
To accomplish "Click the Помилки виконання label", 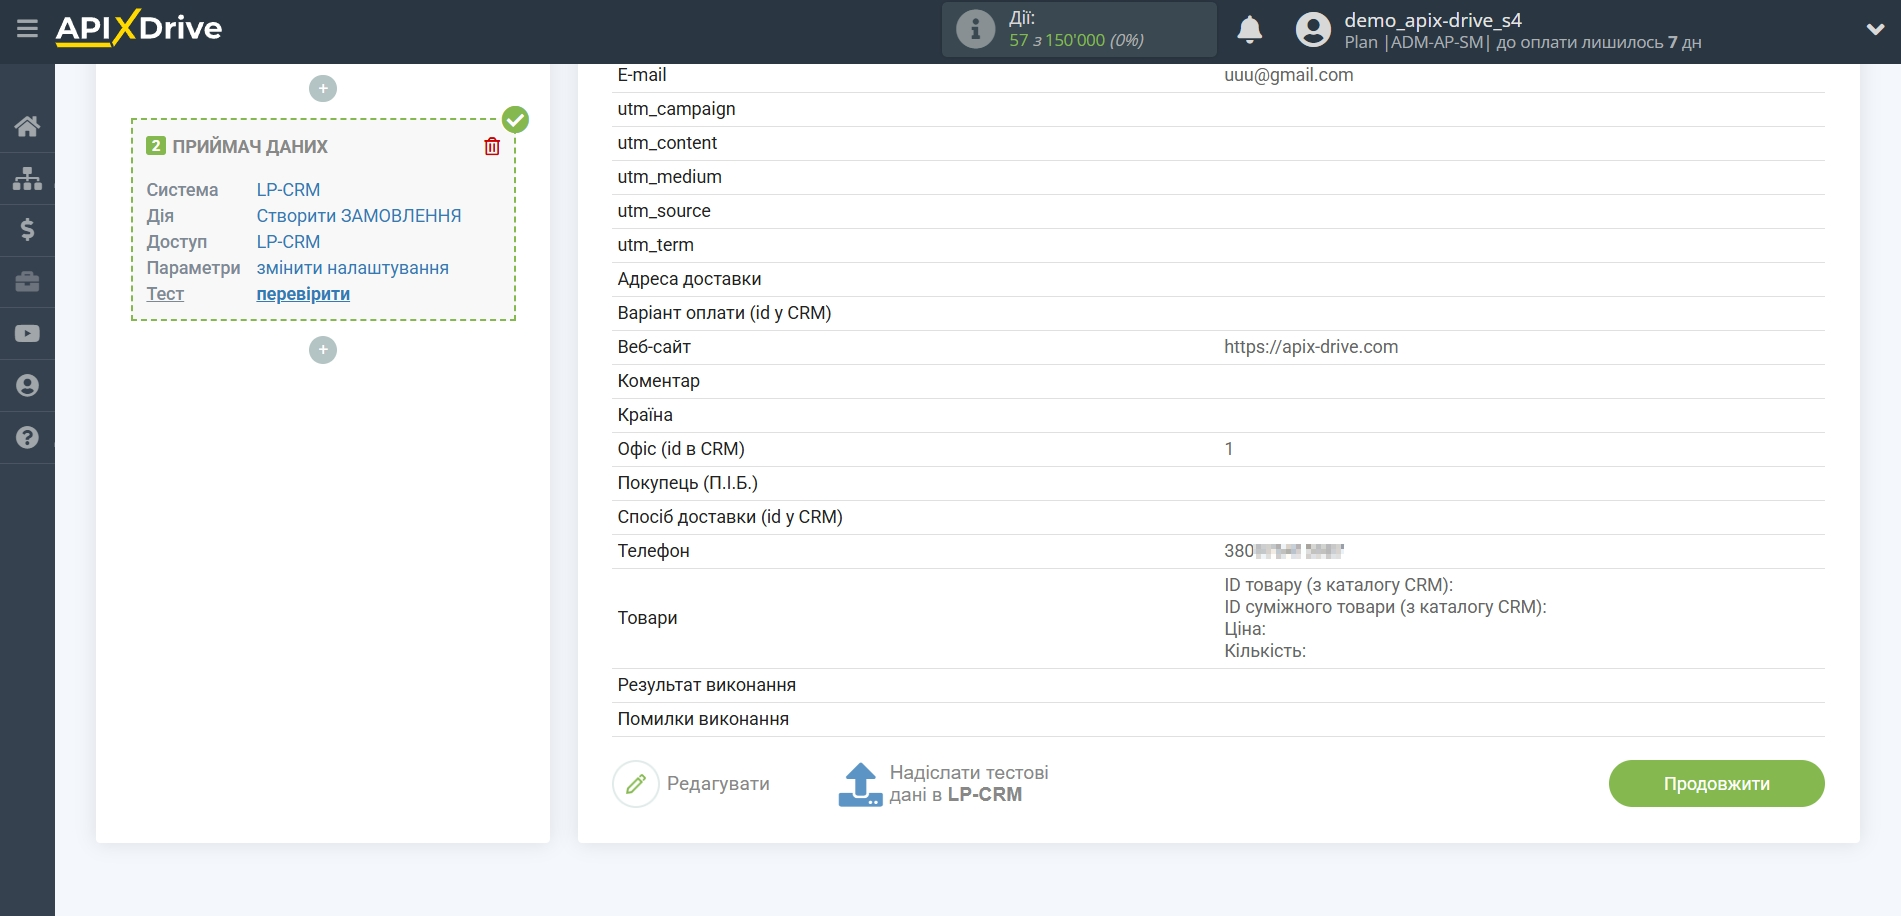I will [703, 719].
